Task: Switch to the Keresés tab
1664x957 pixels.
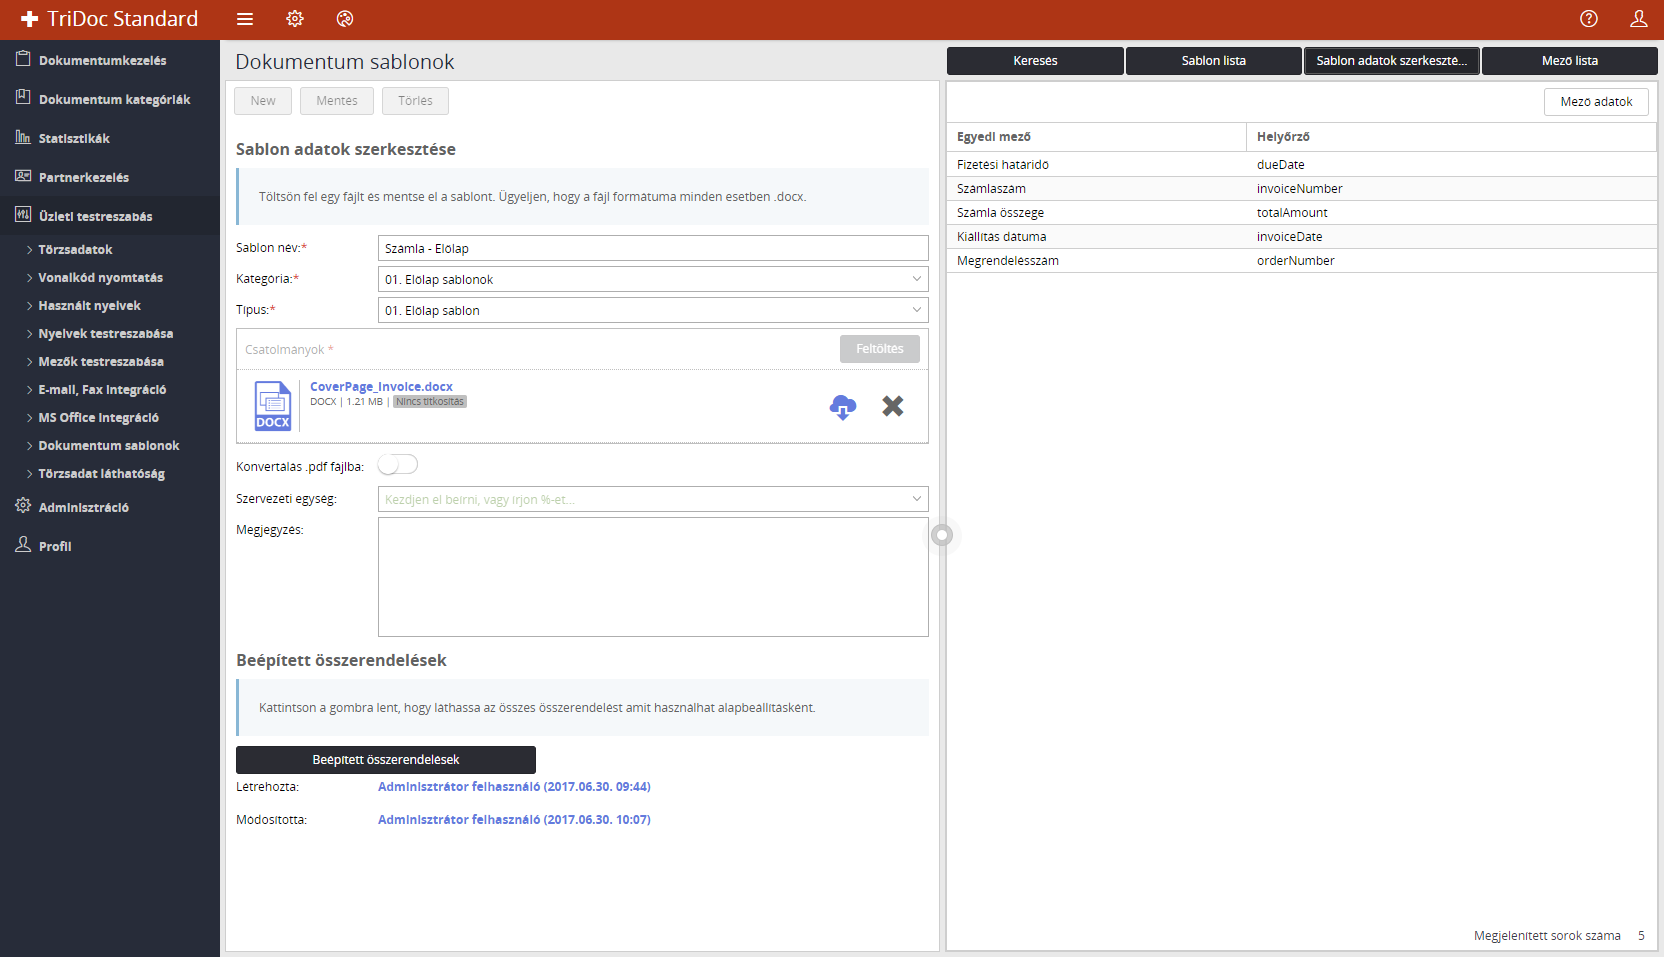Action: click(1035, 61)
